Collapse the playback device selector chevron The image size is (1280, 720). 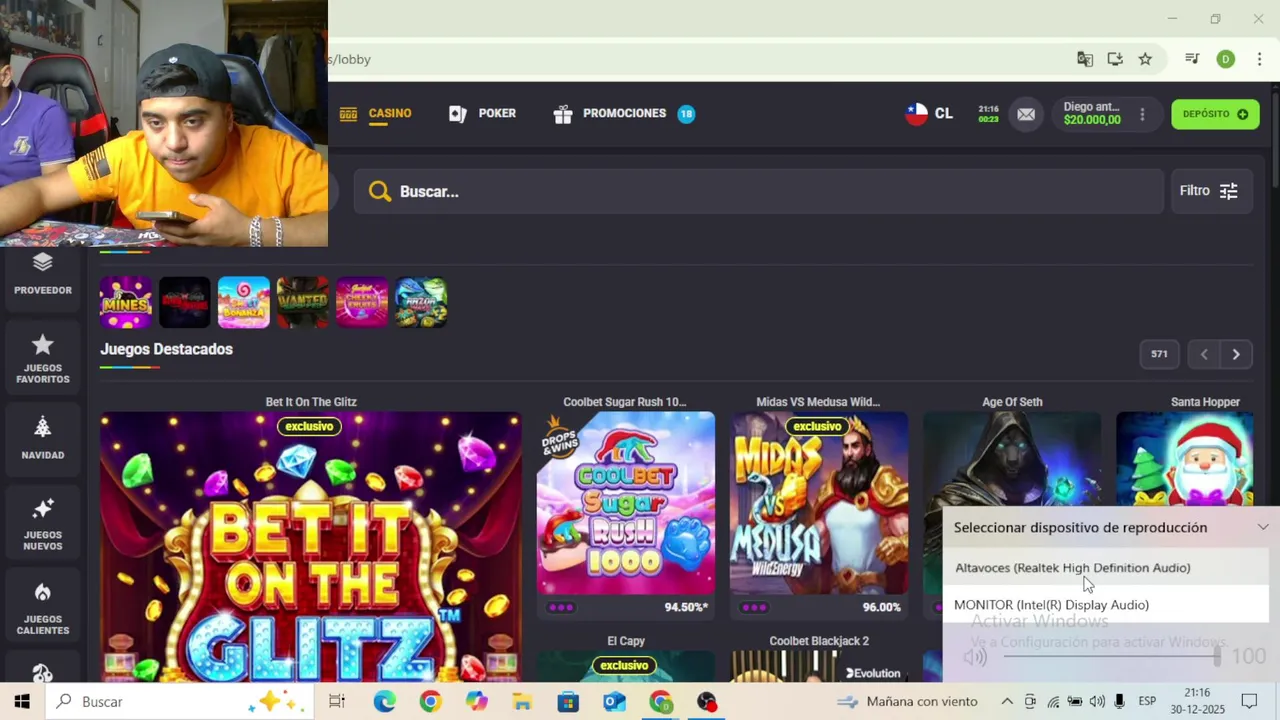tap(1263, 527)
